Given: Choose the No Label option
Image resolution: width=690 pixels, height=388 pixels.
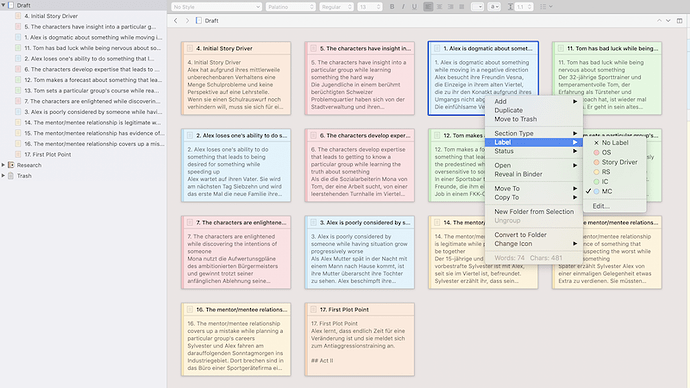Looking at the screenshot, I should (614, 143).
